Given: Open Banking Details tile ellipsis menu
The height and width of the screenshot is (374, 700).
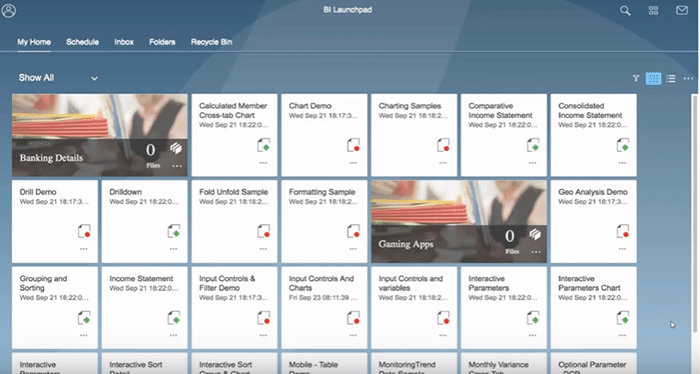Looking at the screenshot, I should tap(177, 166).
